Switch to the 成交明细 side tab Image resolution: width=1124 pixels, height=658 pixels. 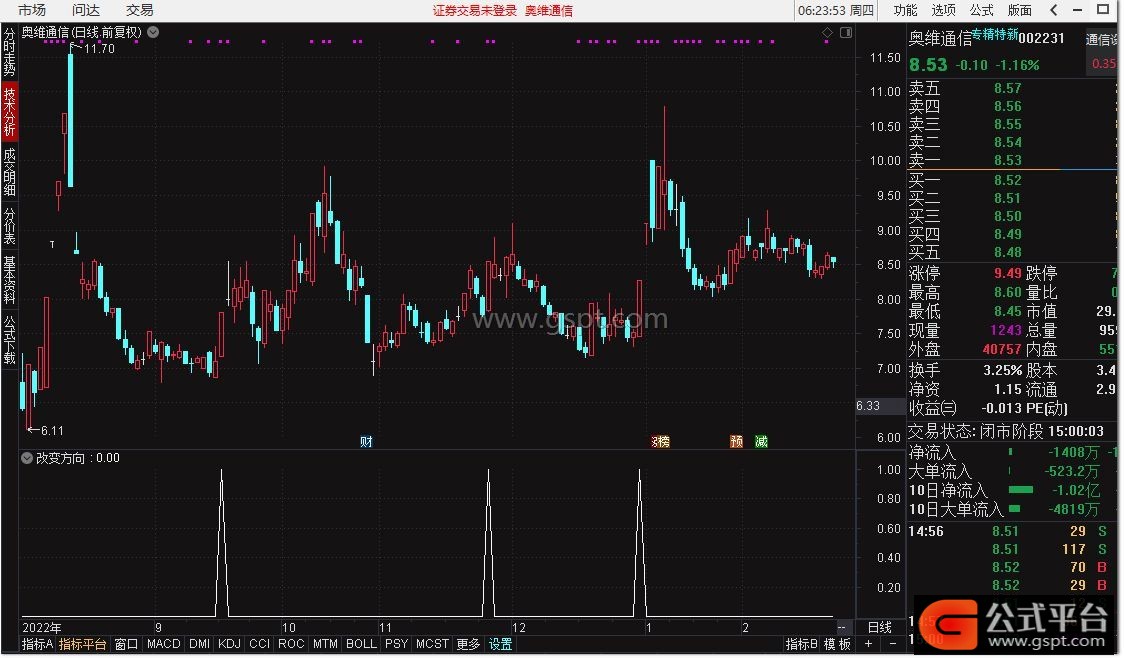click(9, 172)
